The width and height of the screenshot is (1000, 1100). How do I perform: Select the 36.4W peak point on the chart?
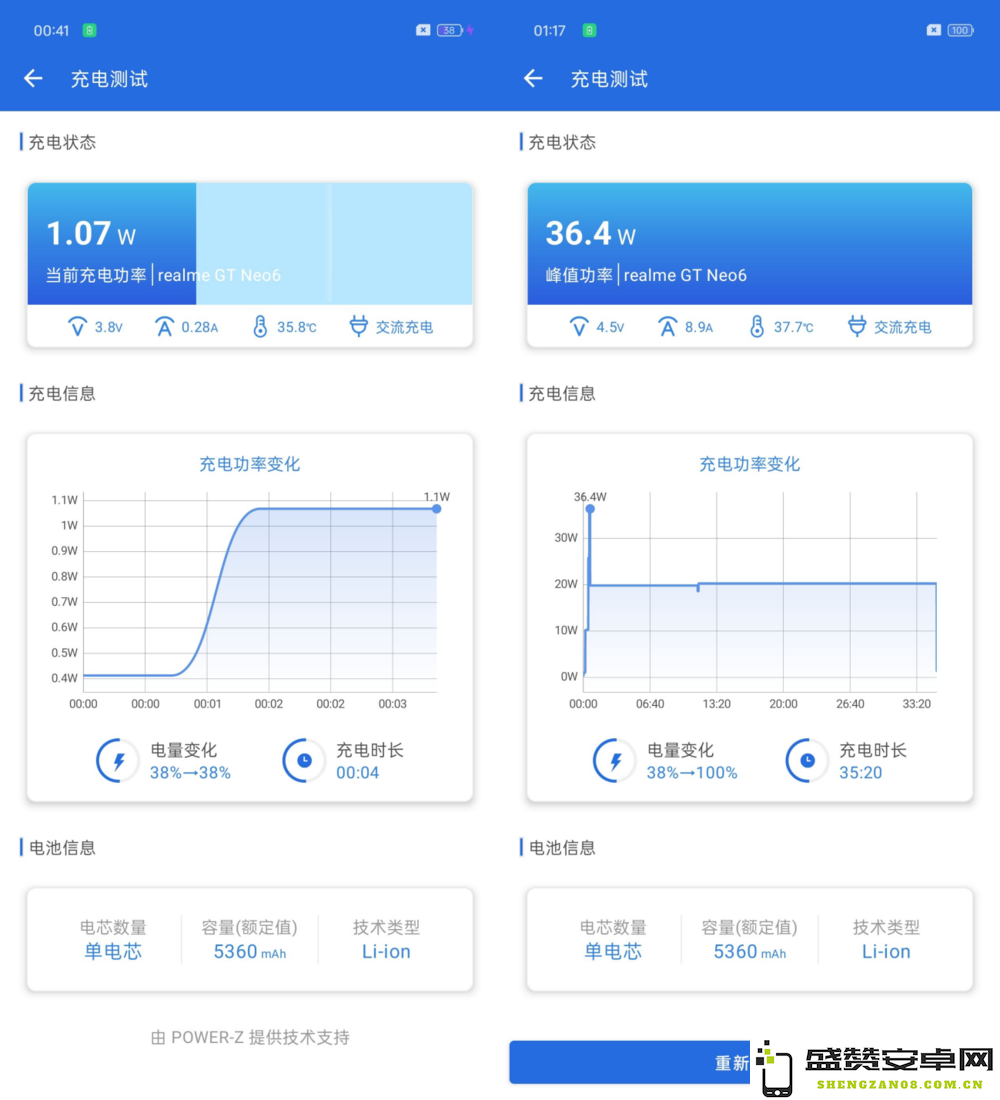click(590, 509)
